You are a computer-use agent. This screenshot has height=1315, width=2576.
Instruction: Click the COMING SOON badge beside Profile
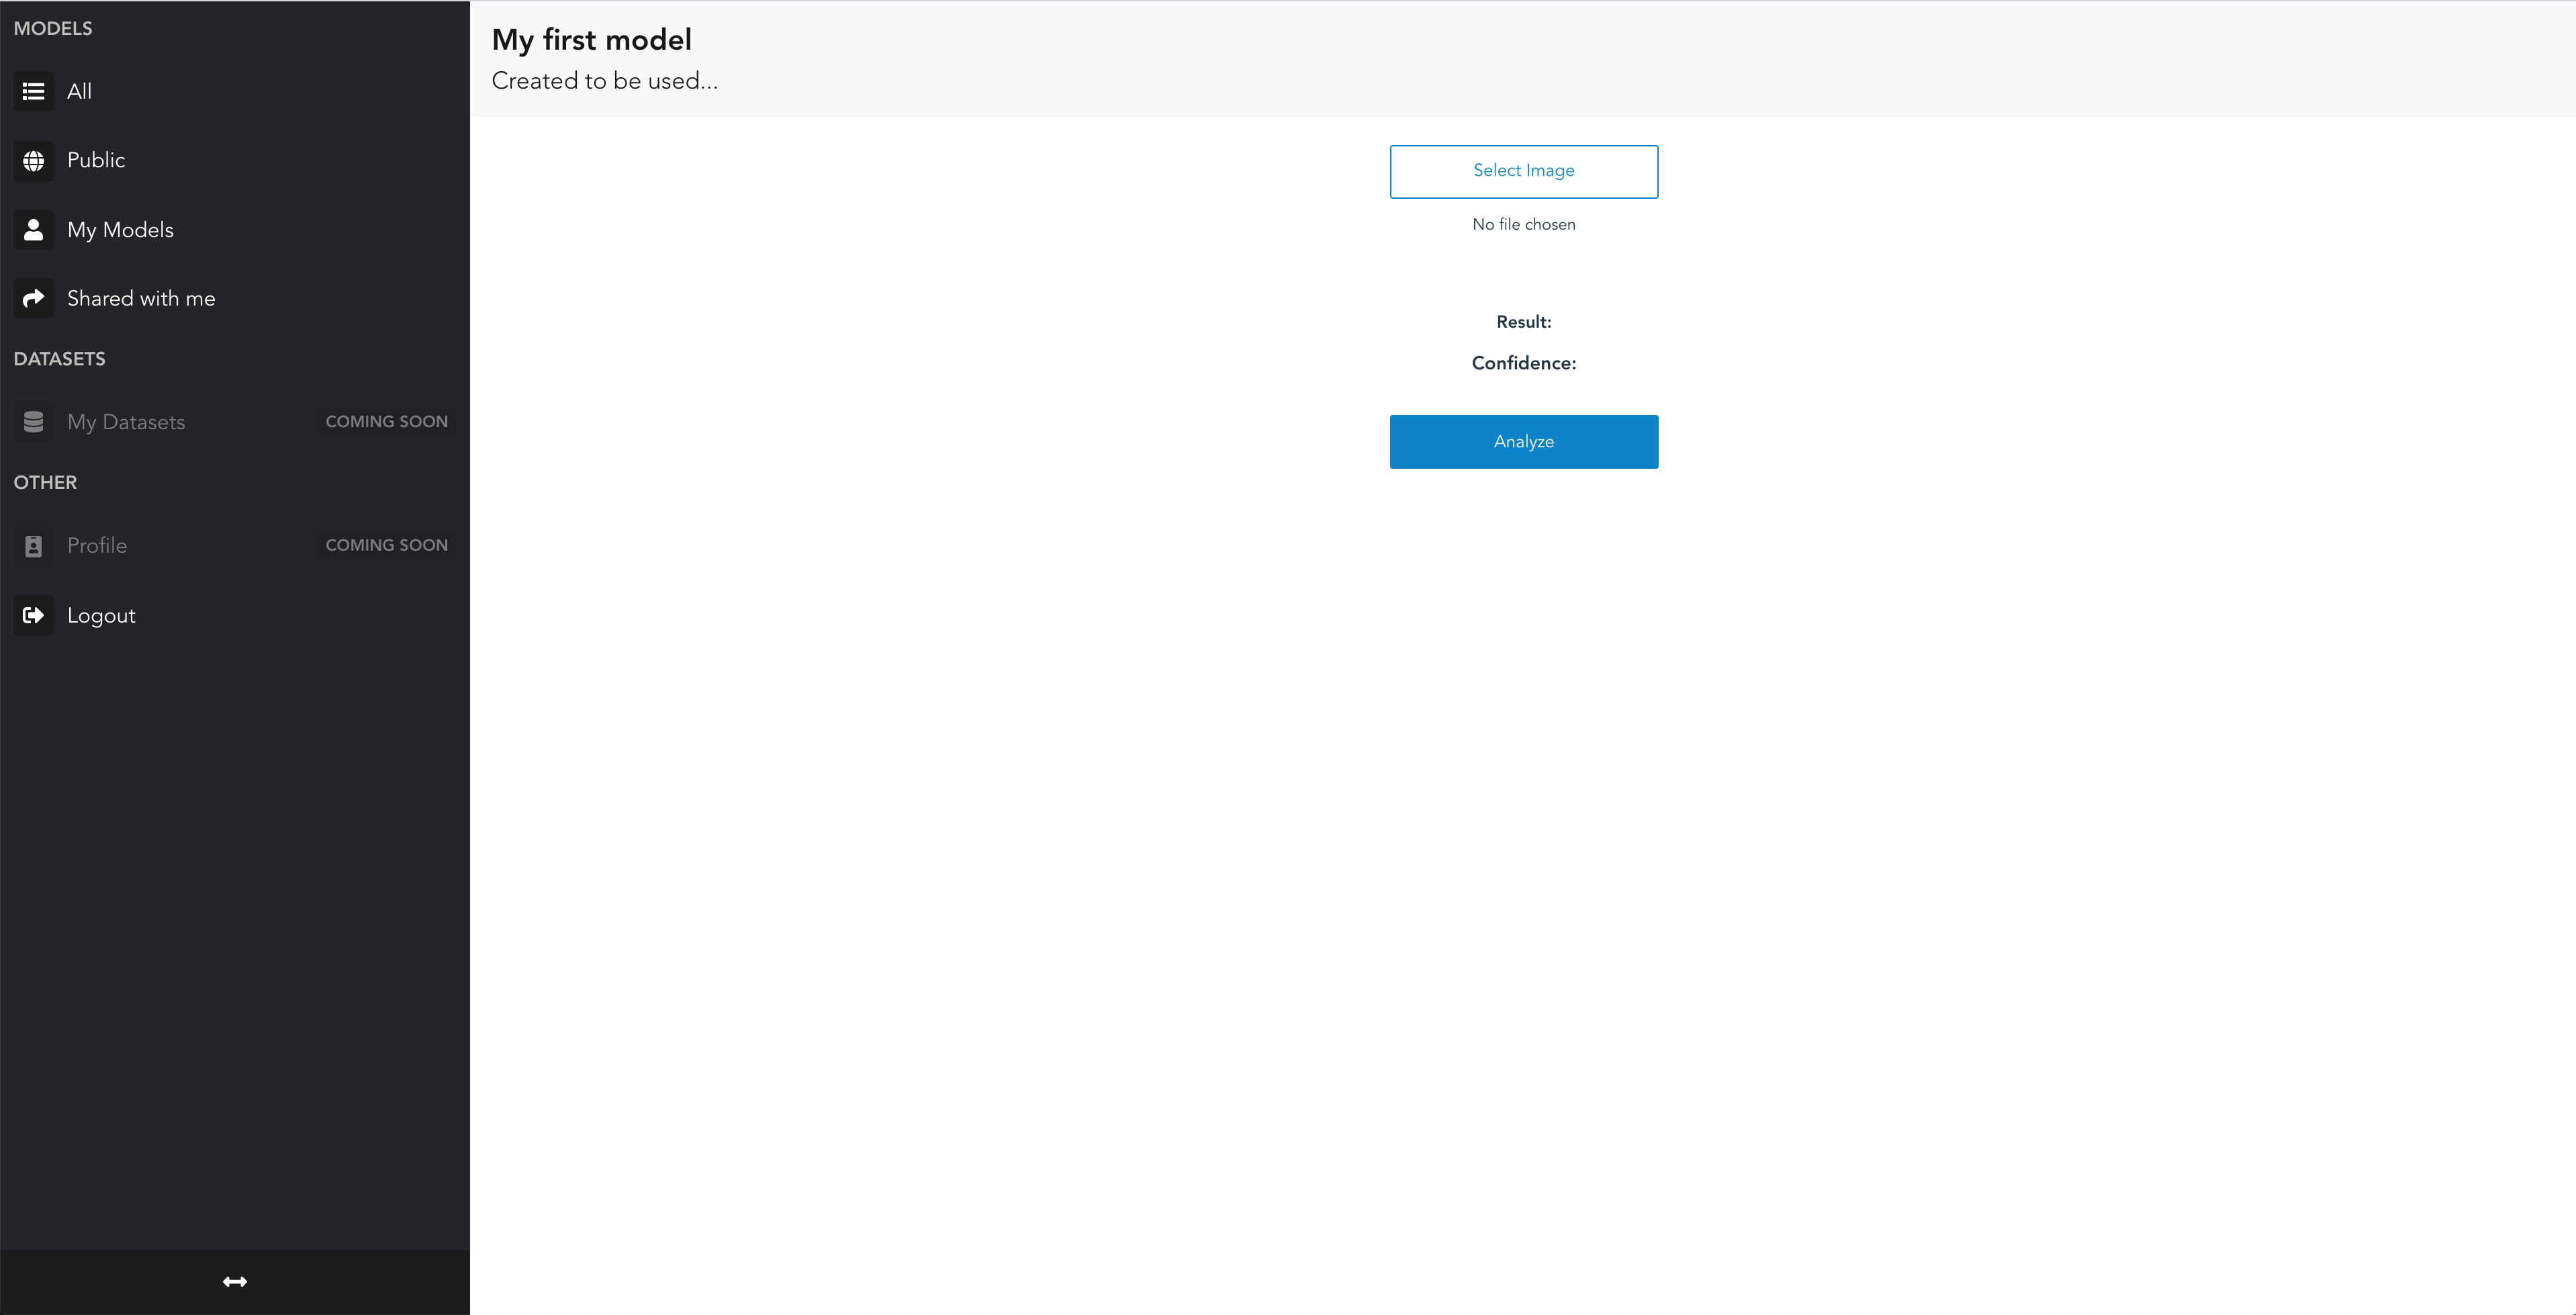tap(386, 545)
